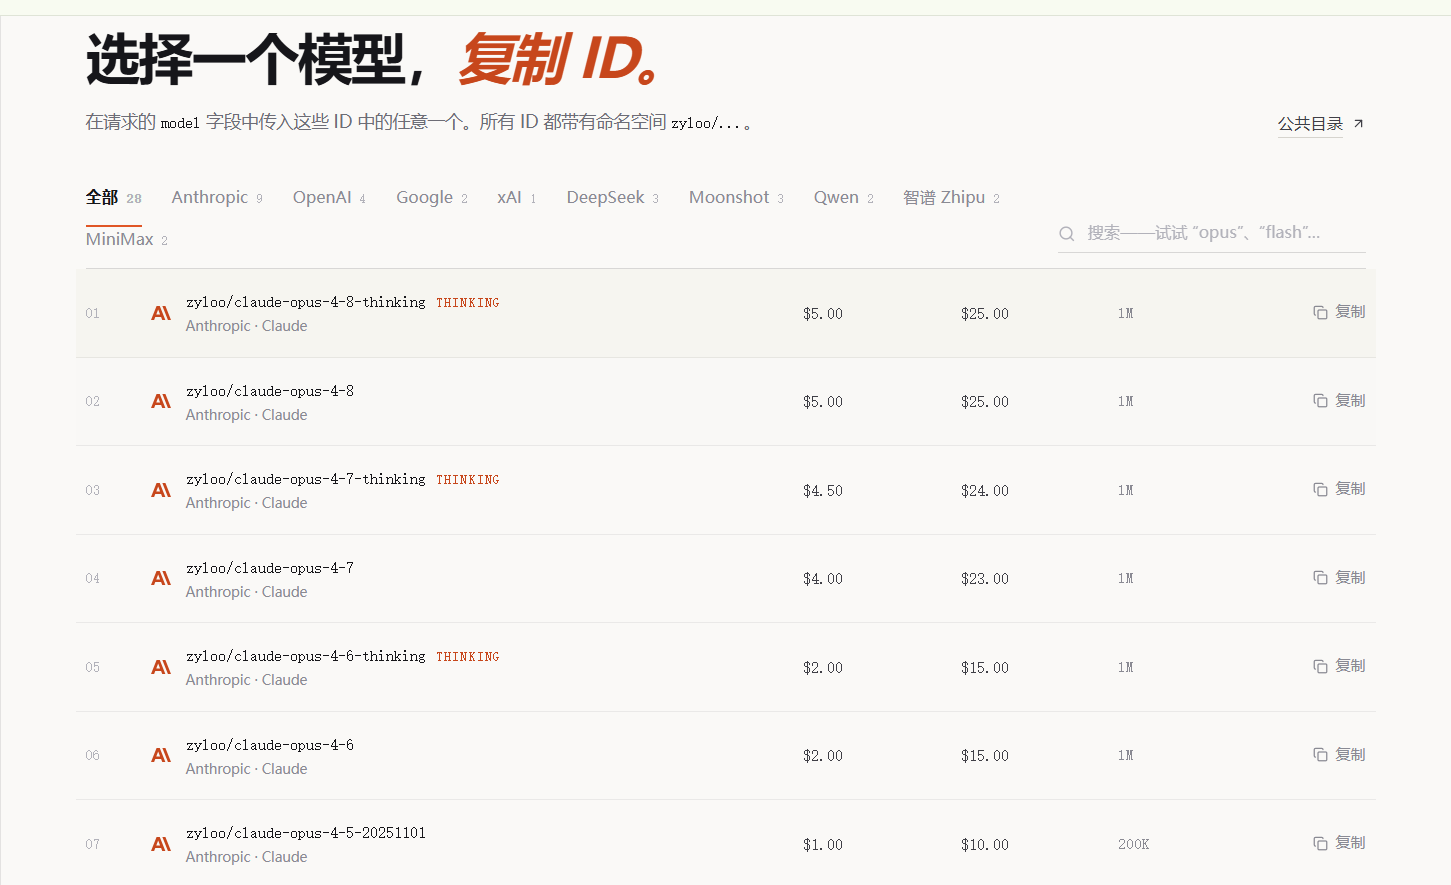
Task: Click the THINKING badge on claude-opus-4-8-thinking
Action: pos(468,303)
